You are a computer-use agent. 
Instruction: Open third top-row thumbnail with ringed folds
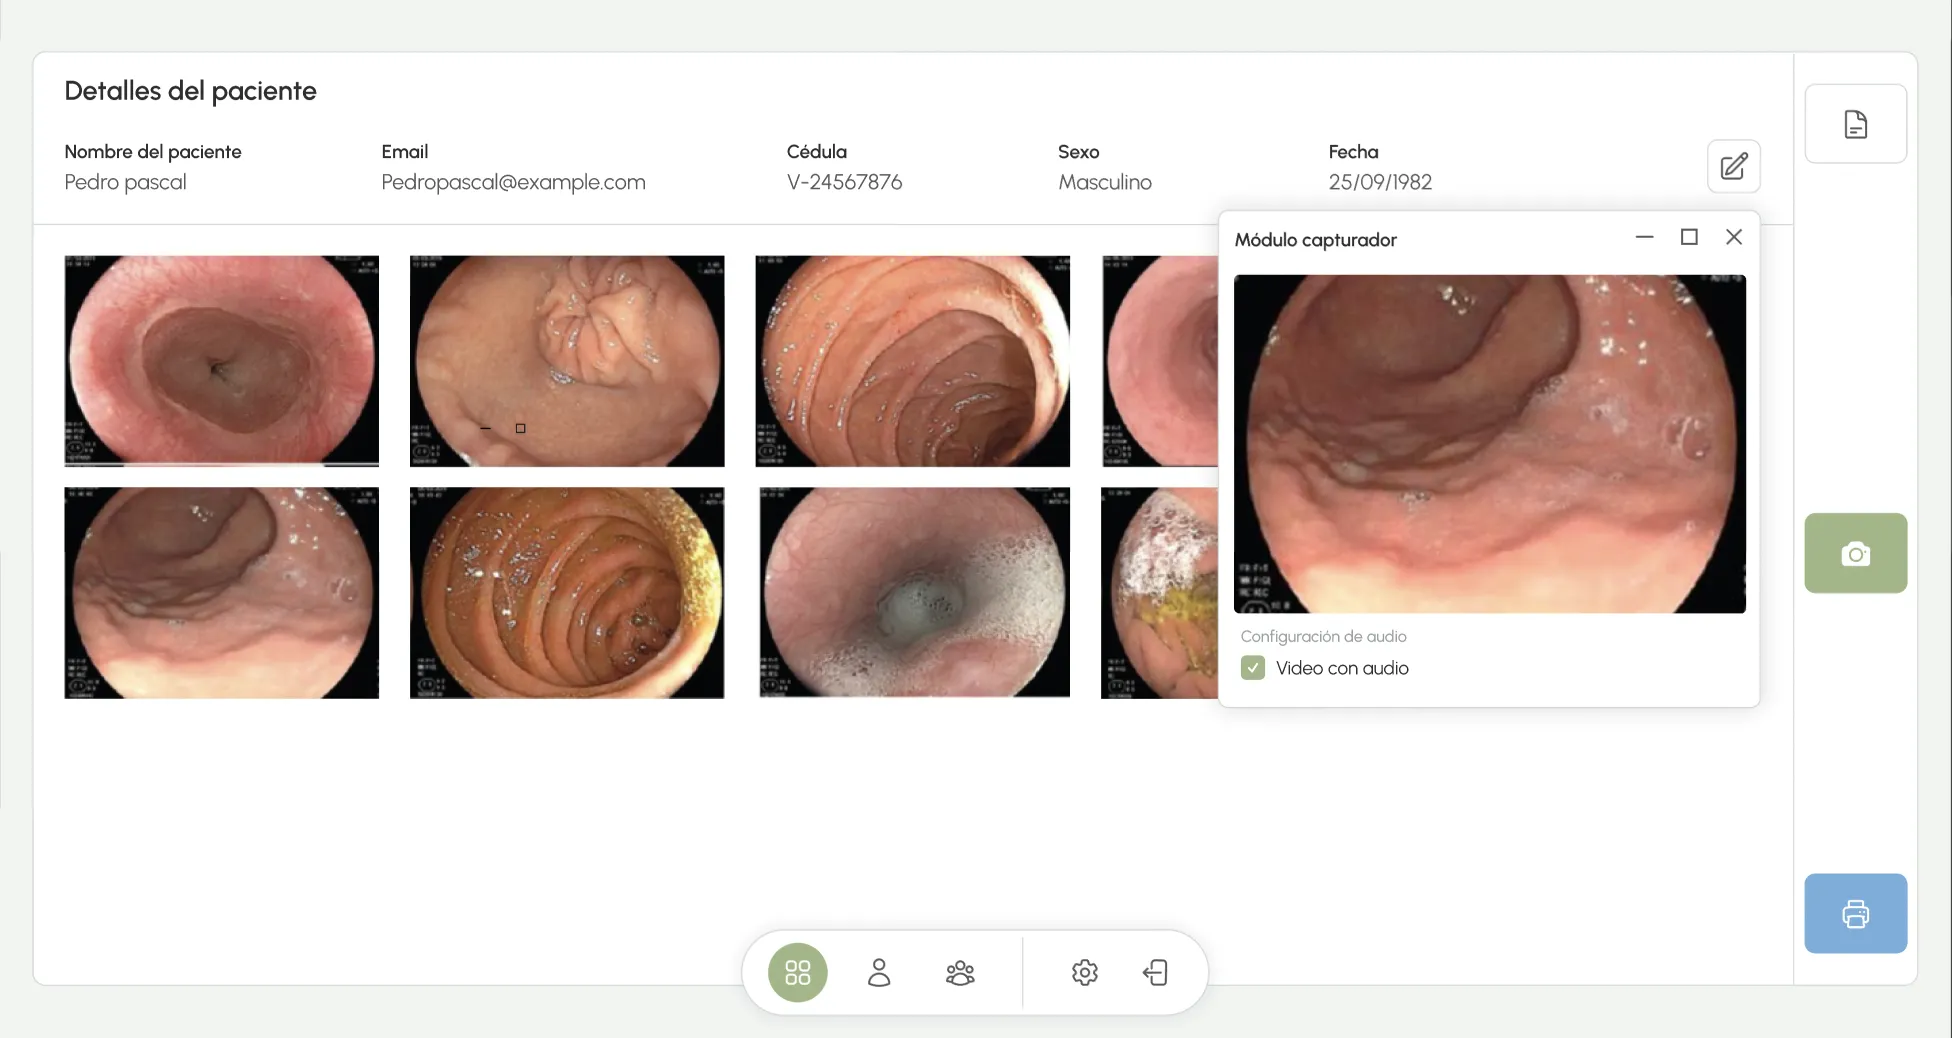point(912,361)
